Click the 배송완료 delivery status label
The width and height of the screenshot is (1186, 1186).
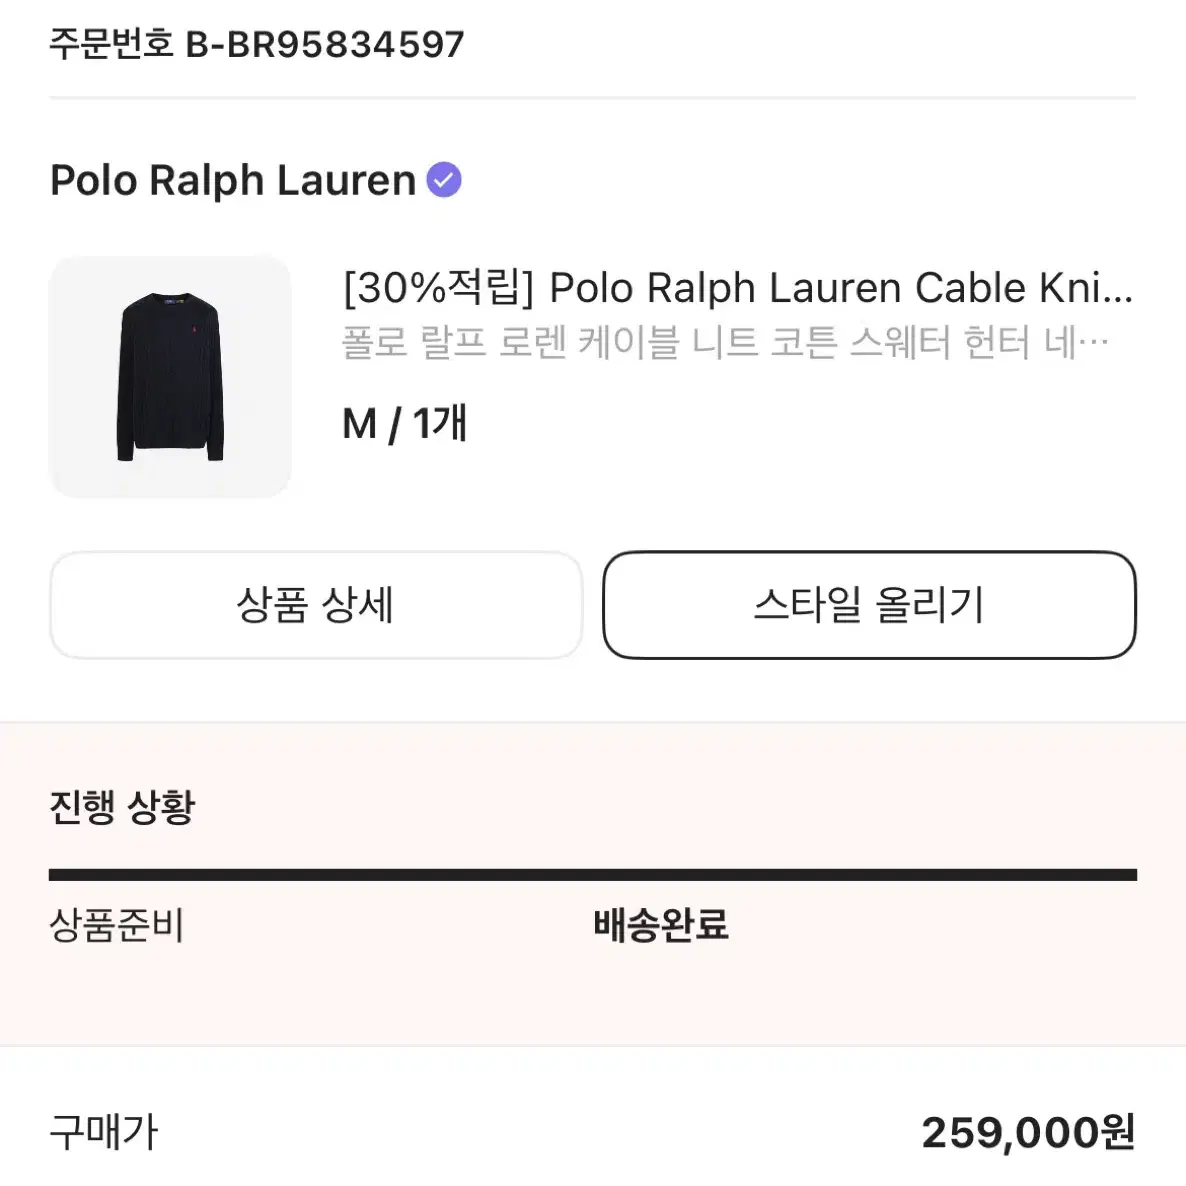pos(661,925)
